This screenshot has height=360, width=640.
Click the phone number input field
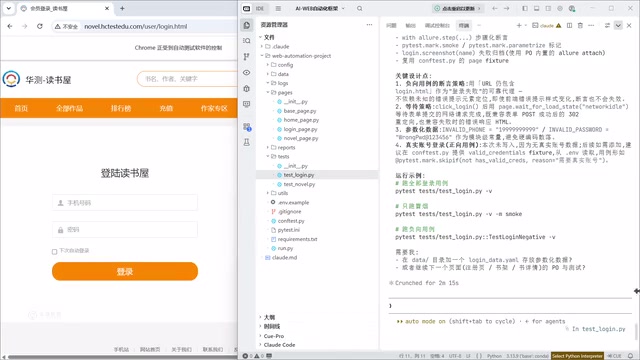click(125, 203)
